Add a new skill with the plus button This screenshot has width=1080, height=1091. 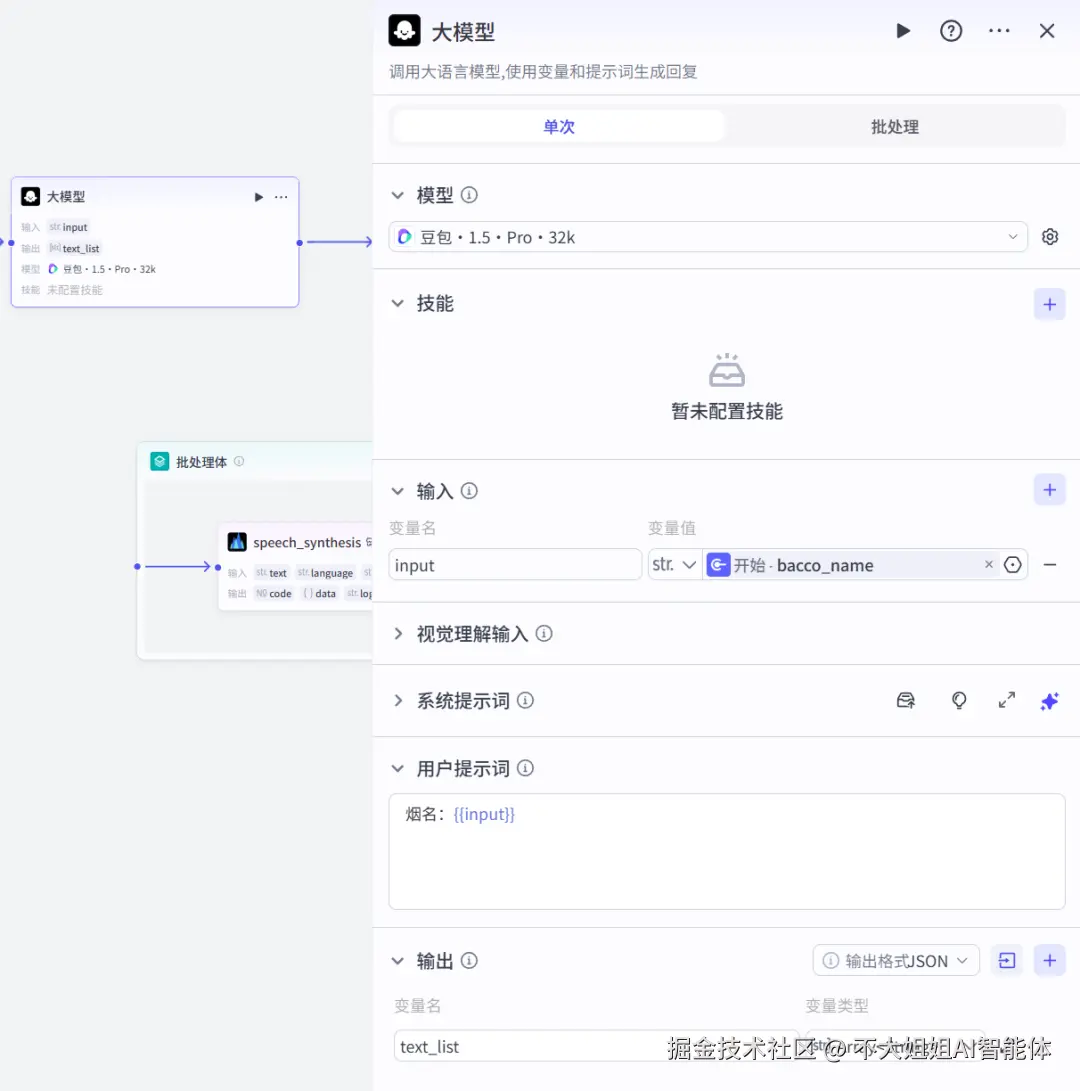coord(1049,303)
